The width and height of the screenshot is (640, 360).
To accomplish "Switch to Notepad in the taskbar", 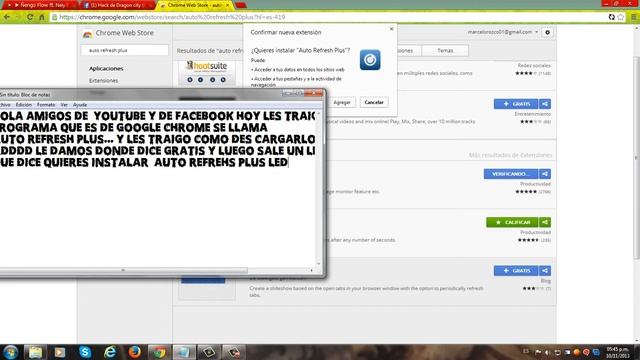I will (184, 352).
